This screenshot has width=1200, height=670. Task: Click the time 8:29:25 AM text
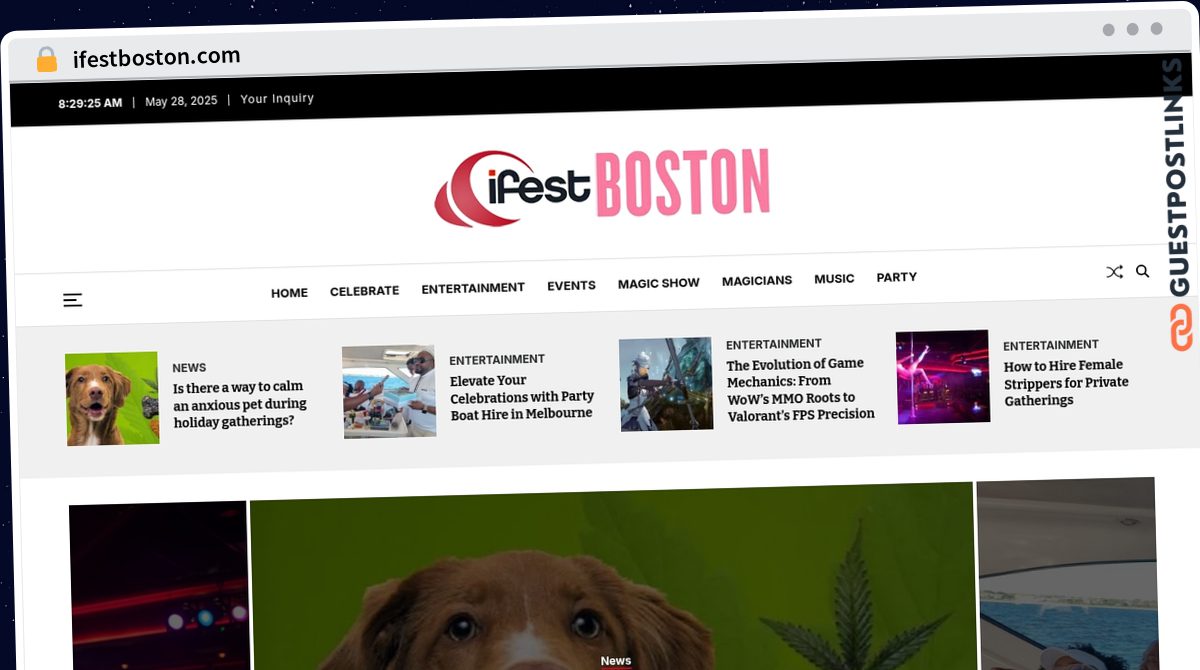tap(90, 103)
